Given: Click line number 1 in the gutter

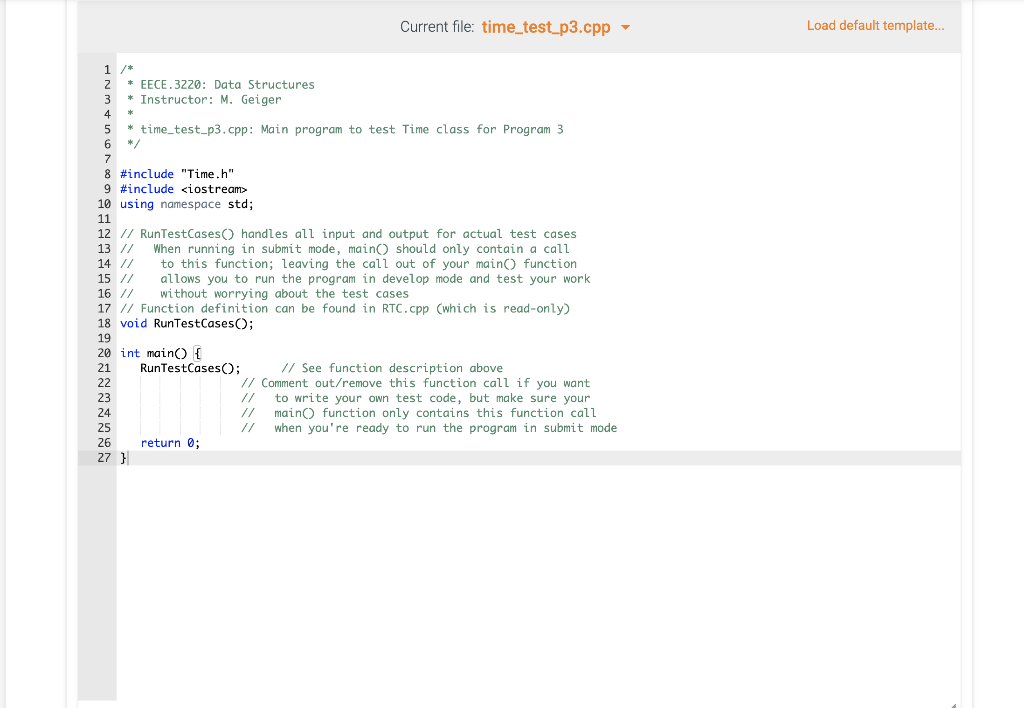Looking at the screenshot, I should click(106, 69).
